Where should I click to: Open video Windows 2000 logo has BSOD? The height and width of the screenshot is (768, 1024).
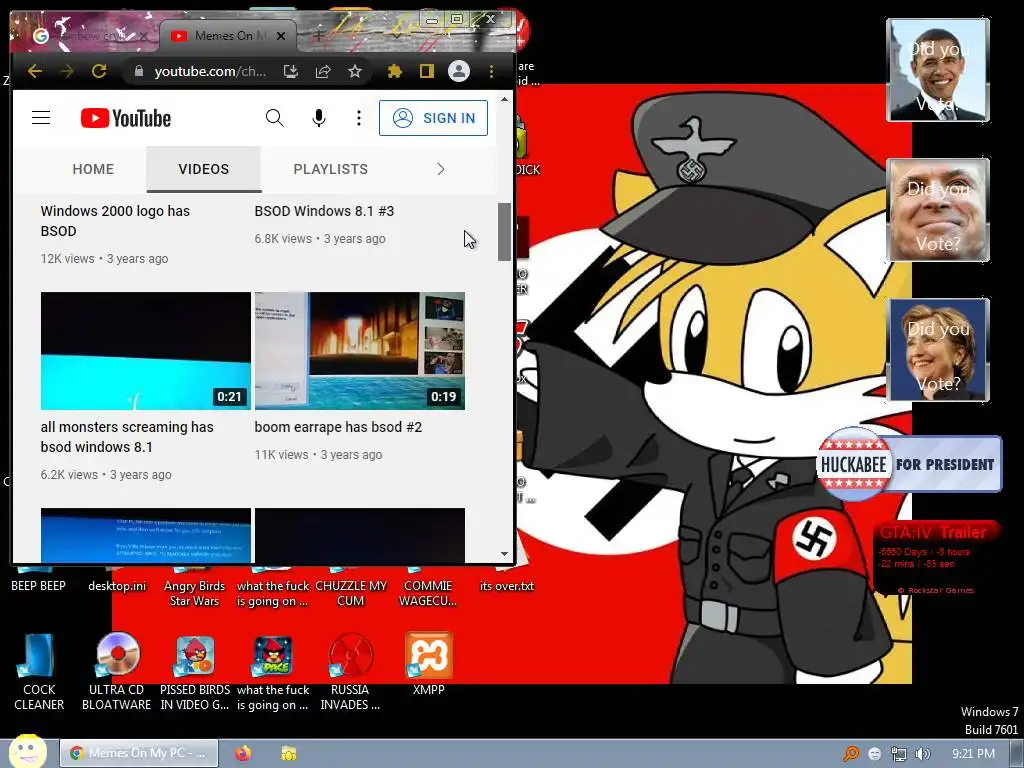(x=115, y=221)
